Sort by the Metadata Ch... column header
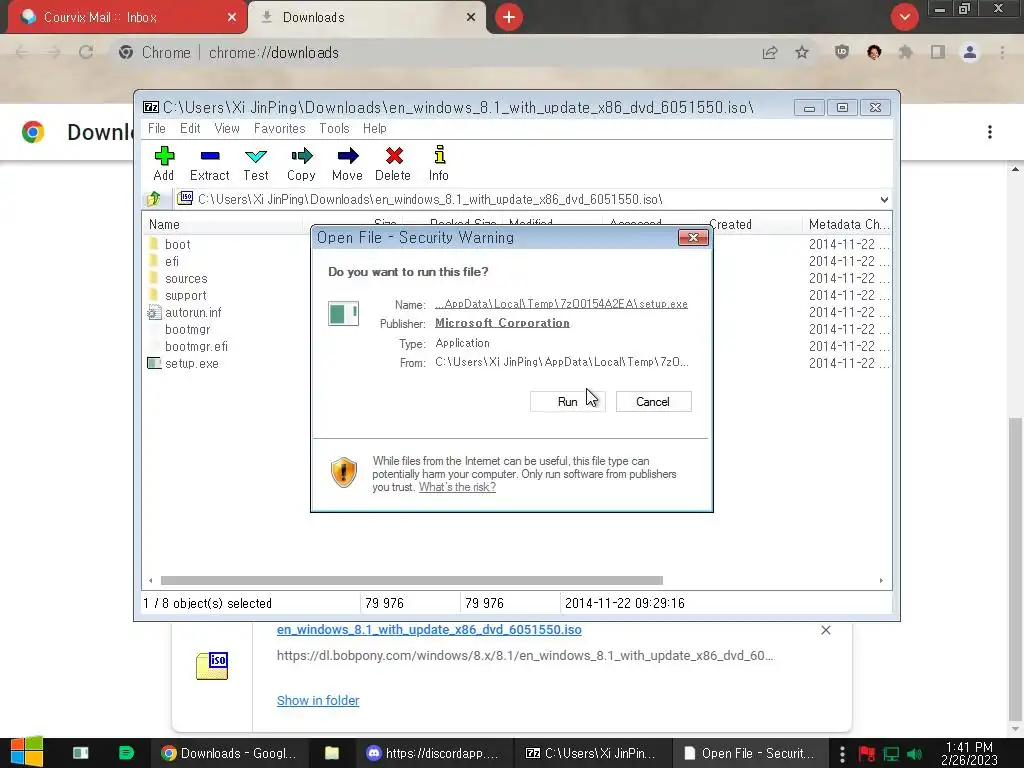Image resolution: width=1024 pixels, height=768 pixels. coord(847,224)
